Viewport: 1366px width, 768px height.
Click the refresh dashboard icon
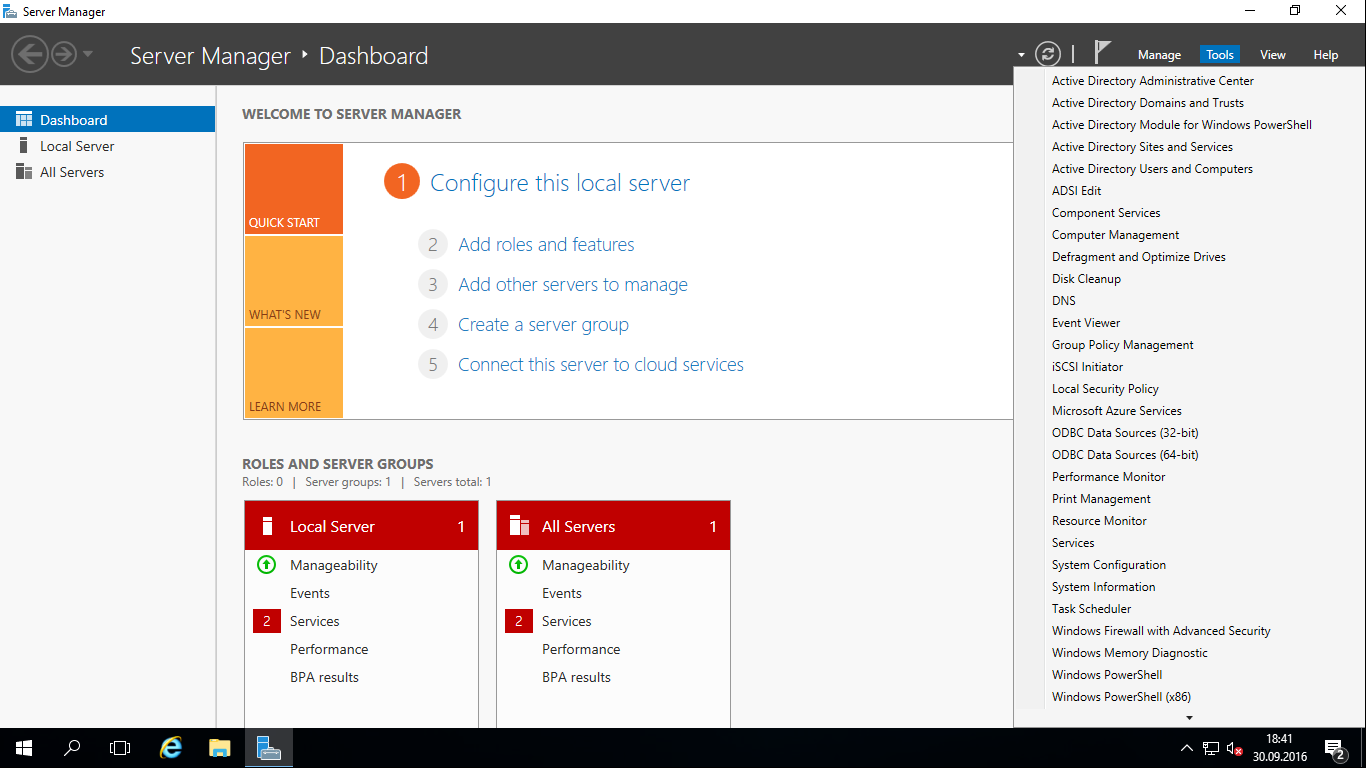(x=1047, y=54)
